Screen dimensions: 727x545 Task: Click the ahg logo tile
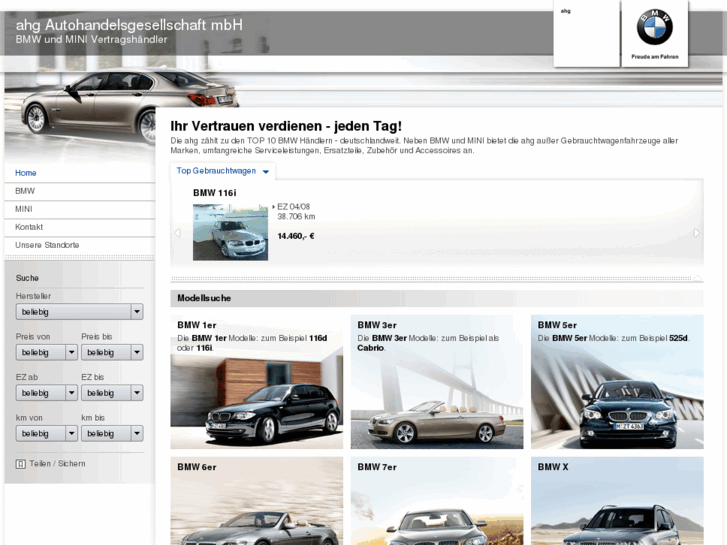pos(587,33)
